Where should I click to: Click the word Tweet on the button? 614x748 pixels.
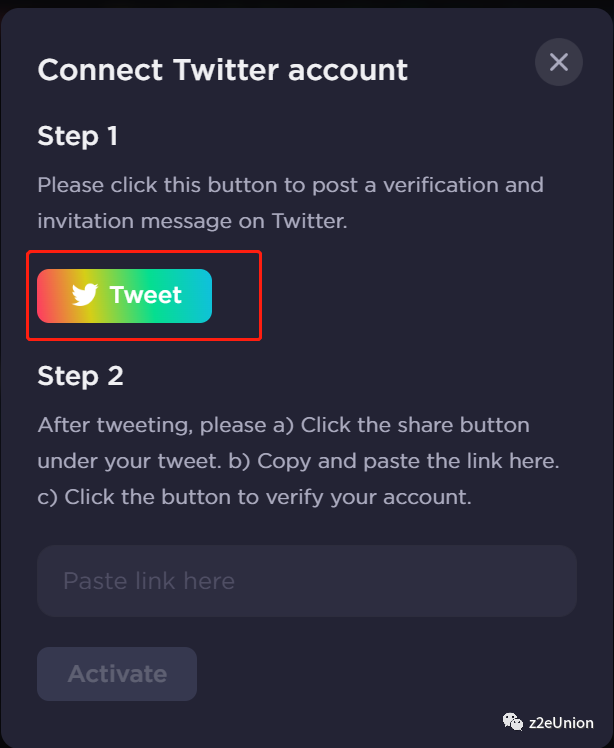click(x=146, y=295)
